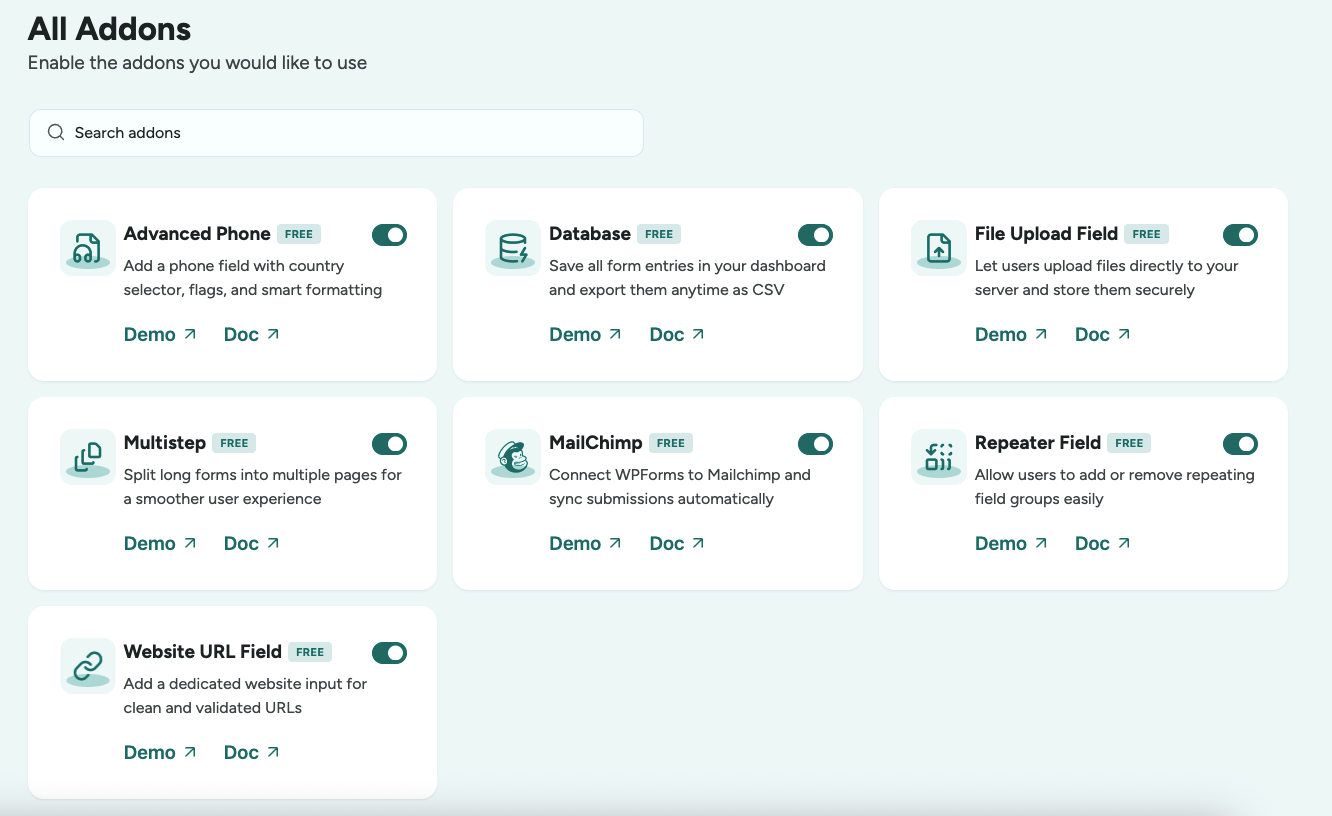Click the Advanced Phone addon icon
This screenshot has height=816, width=1332.
coord(88,248)
